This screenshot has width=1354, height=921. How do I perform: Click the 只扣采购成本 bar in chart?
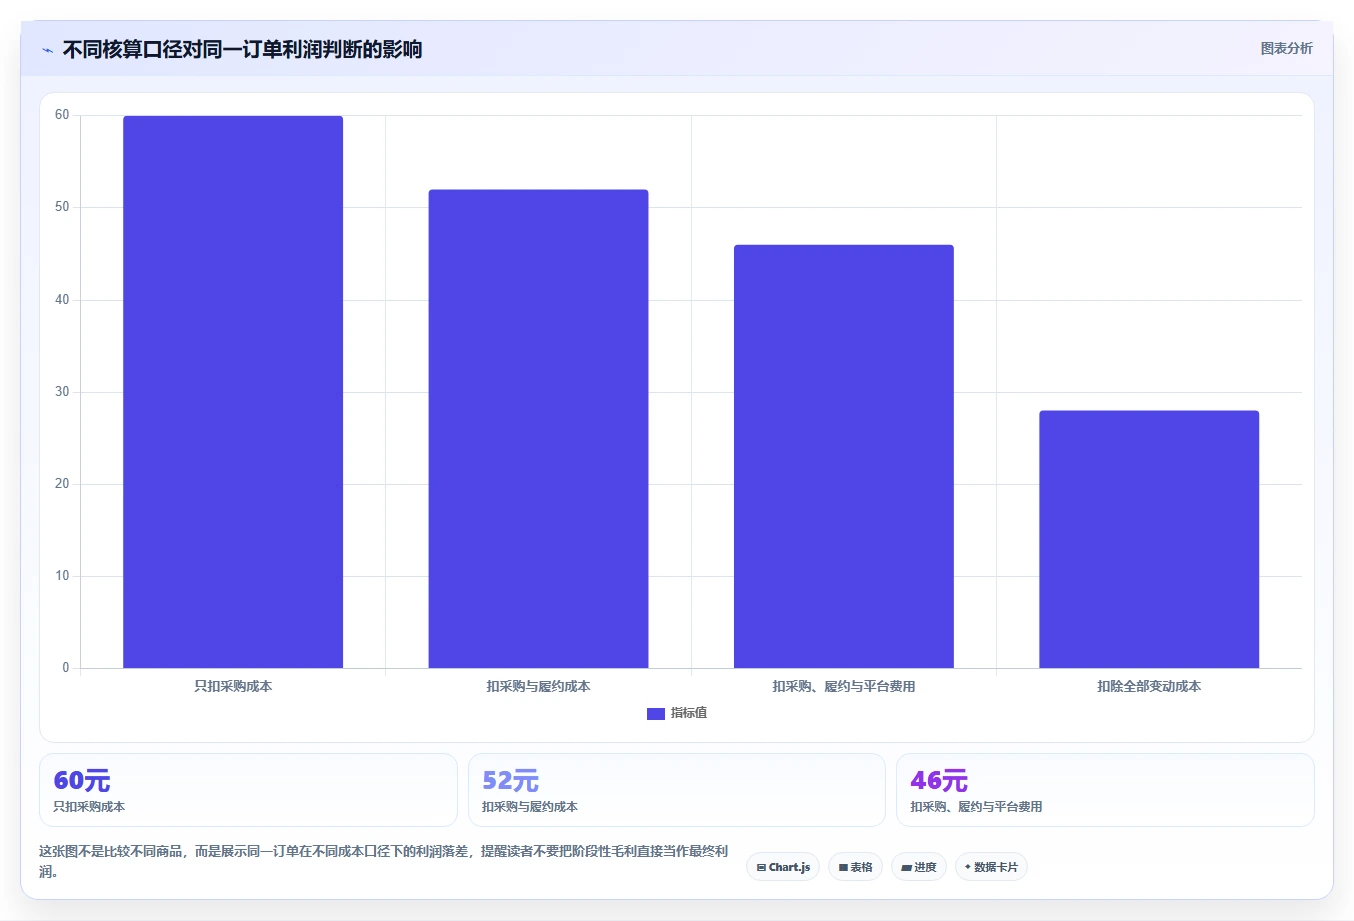pos(233,392)
